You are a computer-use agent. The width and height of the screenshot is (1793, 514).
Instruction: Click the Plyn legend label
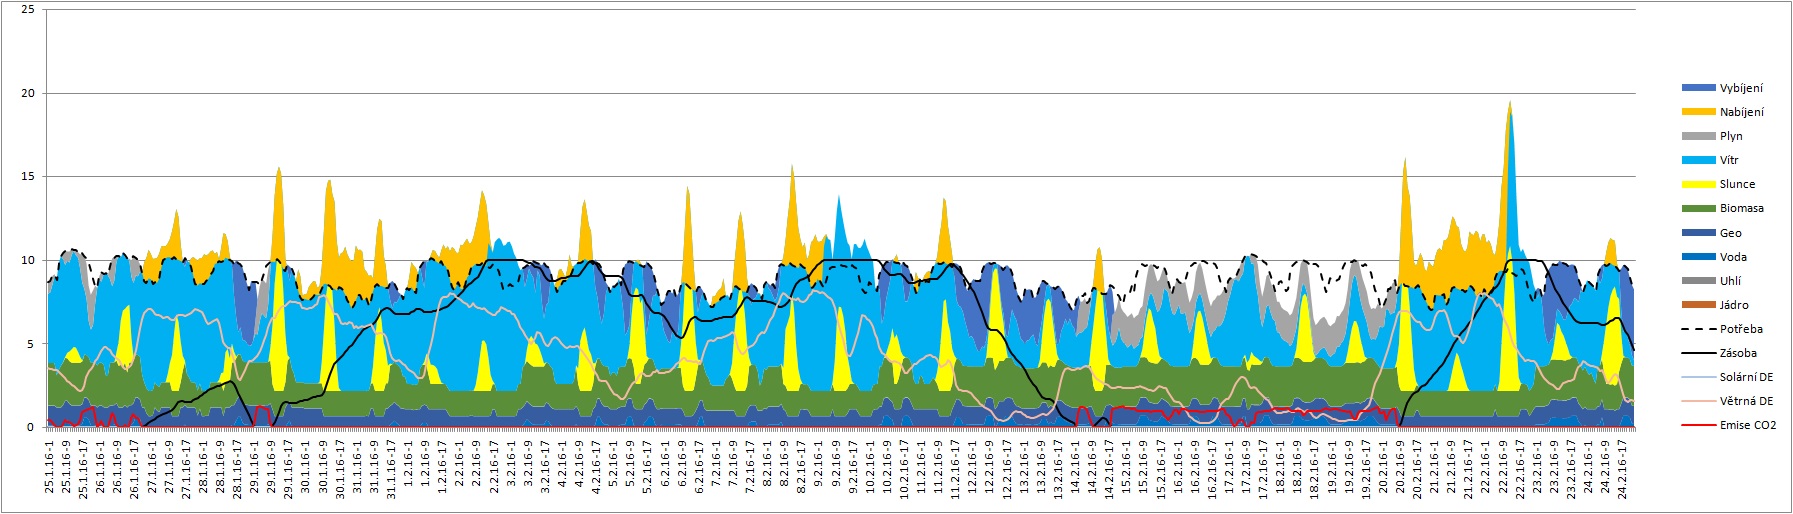point(1731,136)
